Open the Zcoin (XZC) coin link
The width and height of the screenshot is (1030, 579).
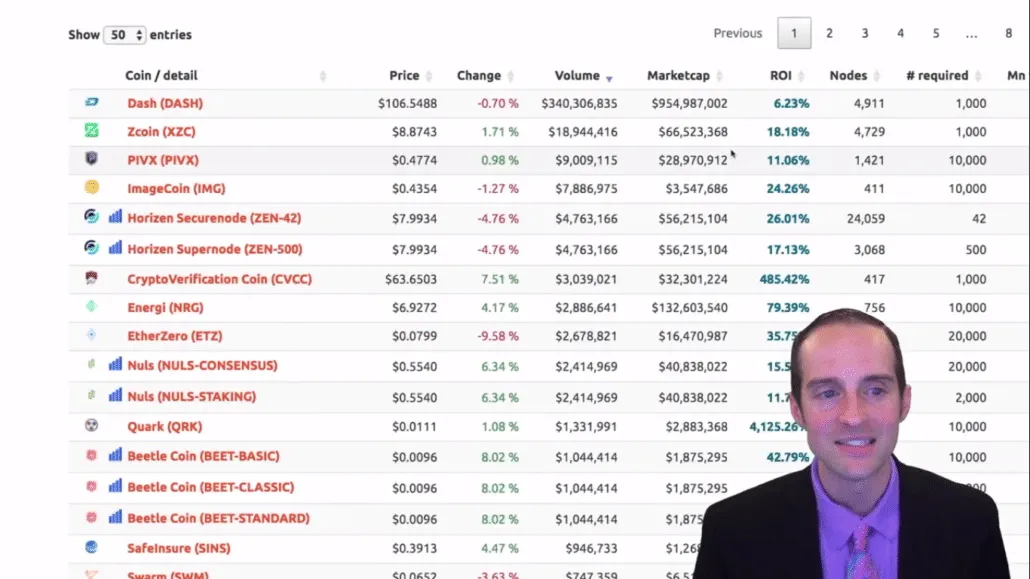[161, 131]
